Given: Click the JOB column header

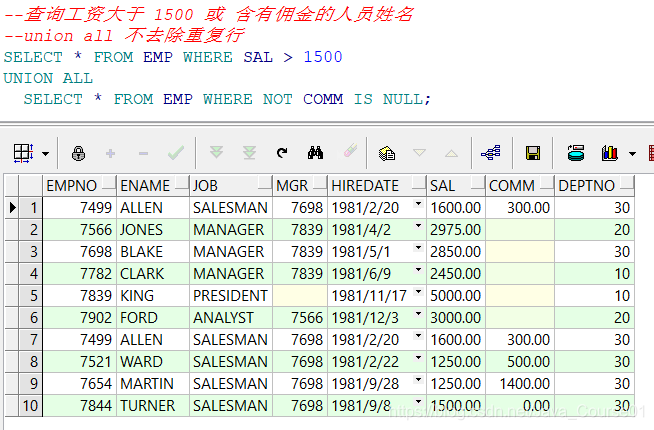Looking at the screenshot, I should click(x=231, y=186).
